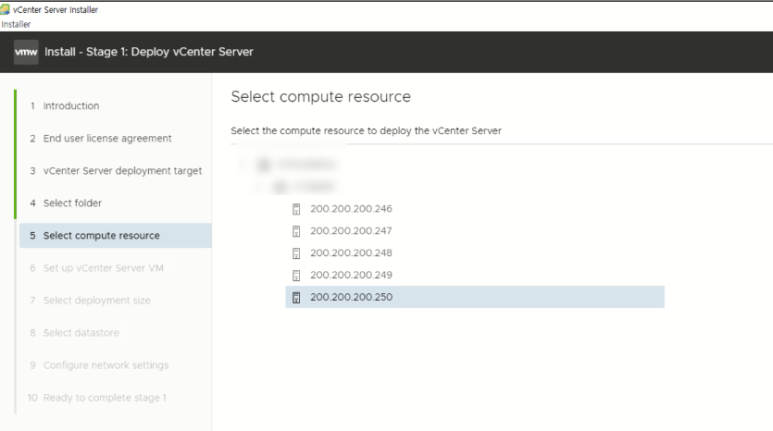Click the vCenter Server Installer title icon
The image size is (773, 431).
[x=5, y=9]
